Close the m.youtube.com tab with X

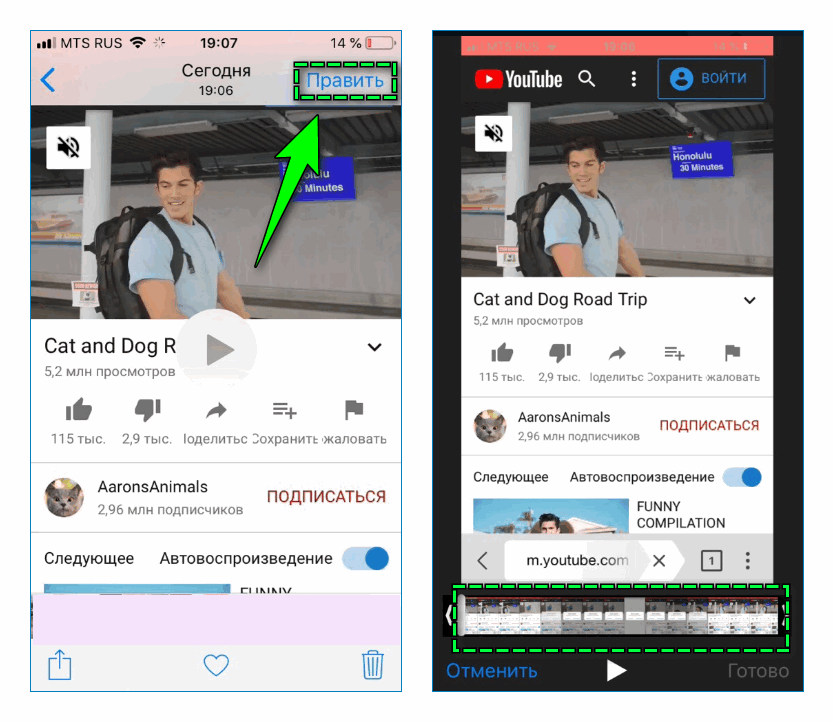point(658,560)
